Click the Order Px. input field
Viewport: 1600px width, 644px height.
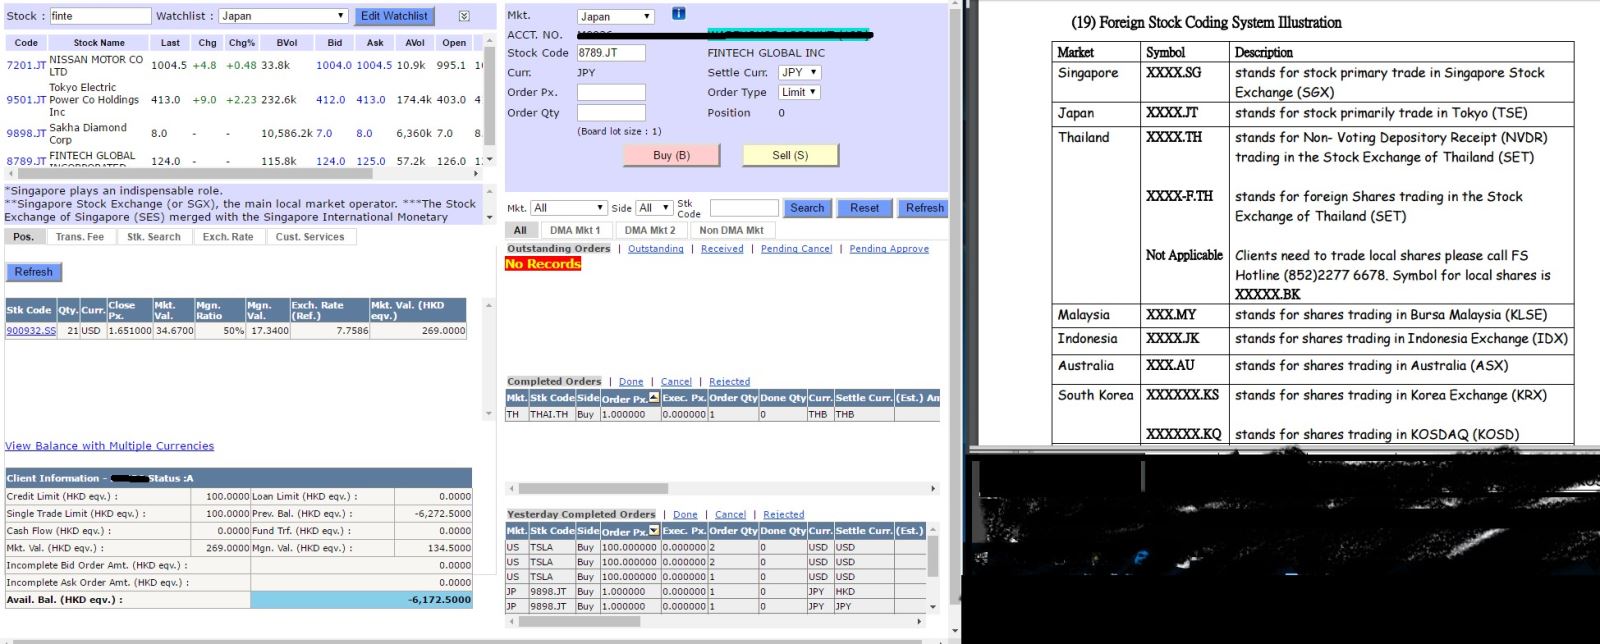click(x=611, y=92)
